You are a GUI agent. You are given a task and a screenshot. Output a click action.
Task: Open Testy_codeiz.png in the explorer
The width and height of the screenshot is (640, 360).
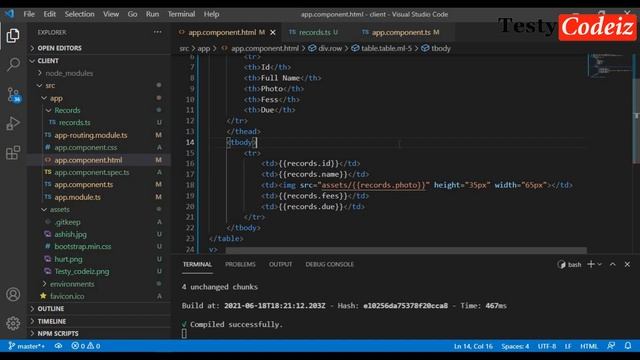coord(82,271)
